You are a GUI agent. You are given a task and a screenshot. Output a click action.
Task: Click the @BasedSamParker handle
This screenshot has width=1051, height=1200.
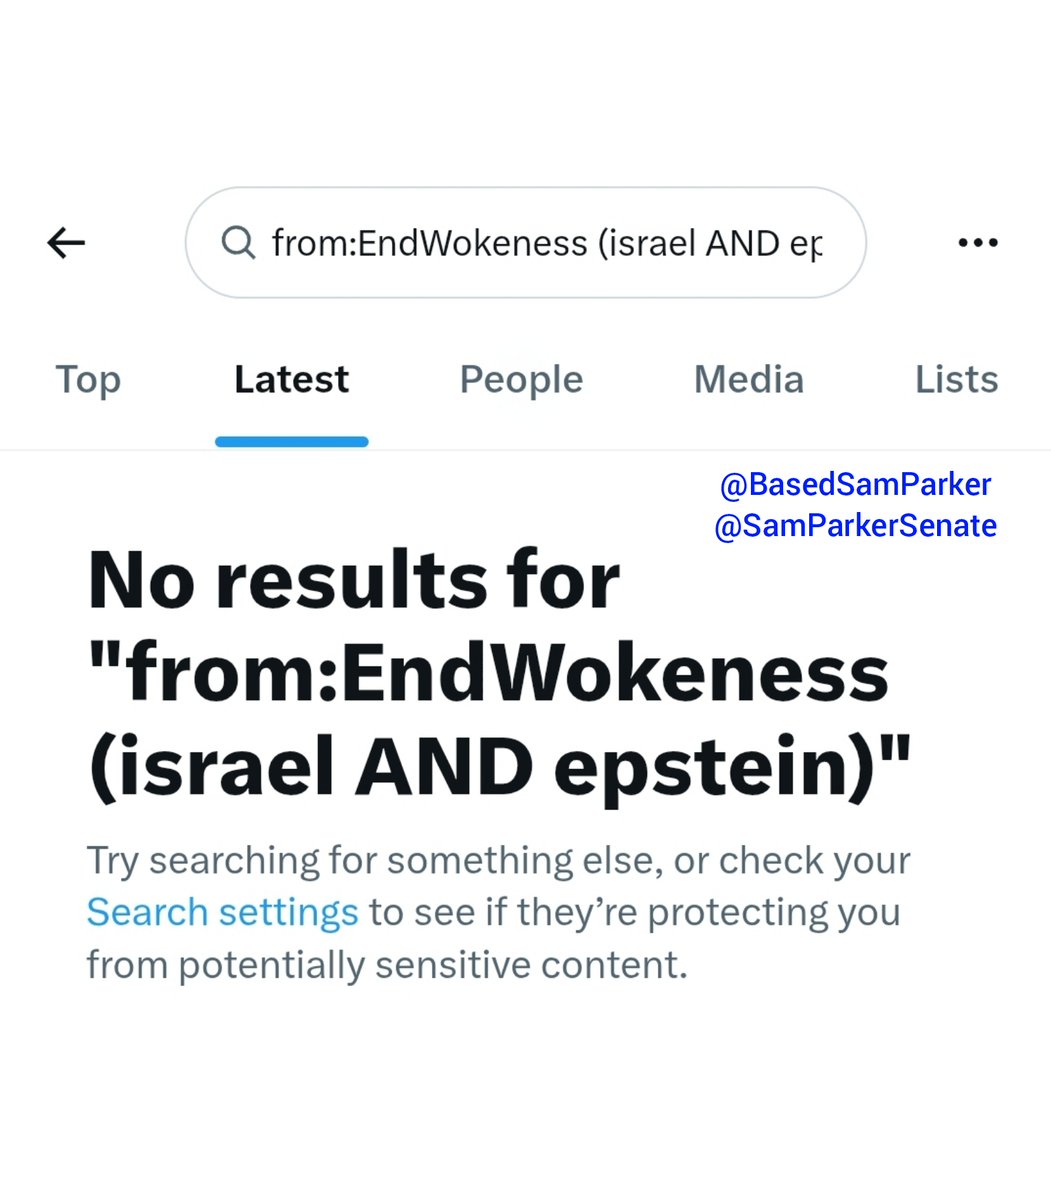point(855,485)
